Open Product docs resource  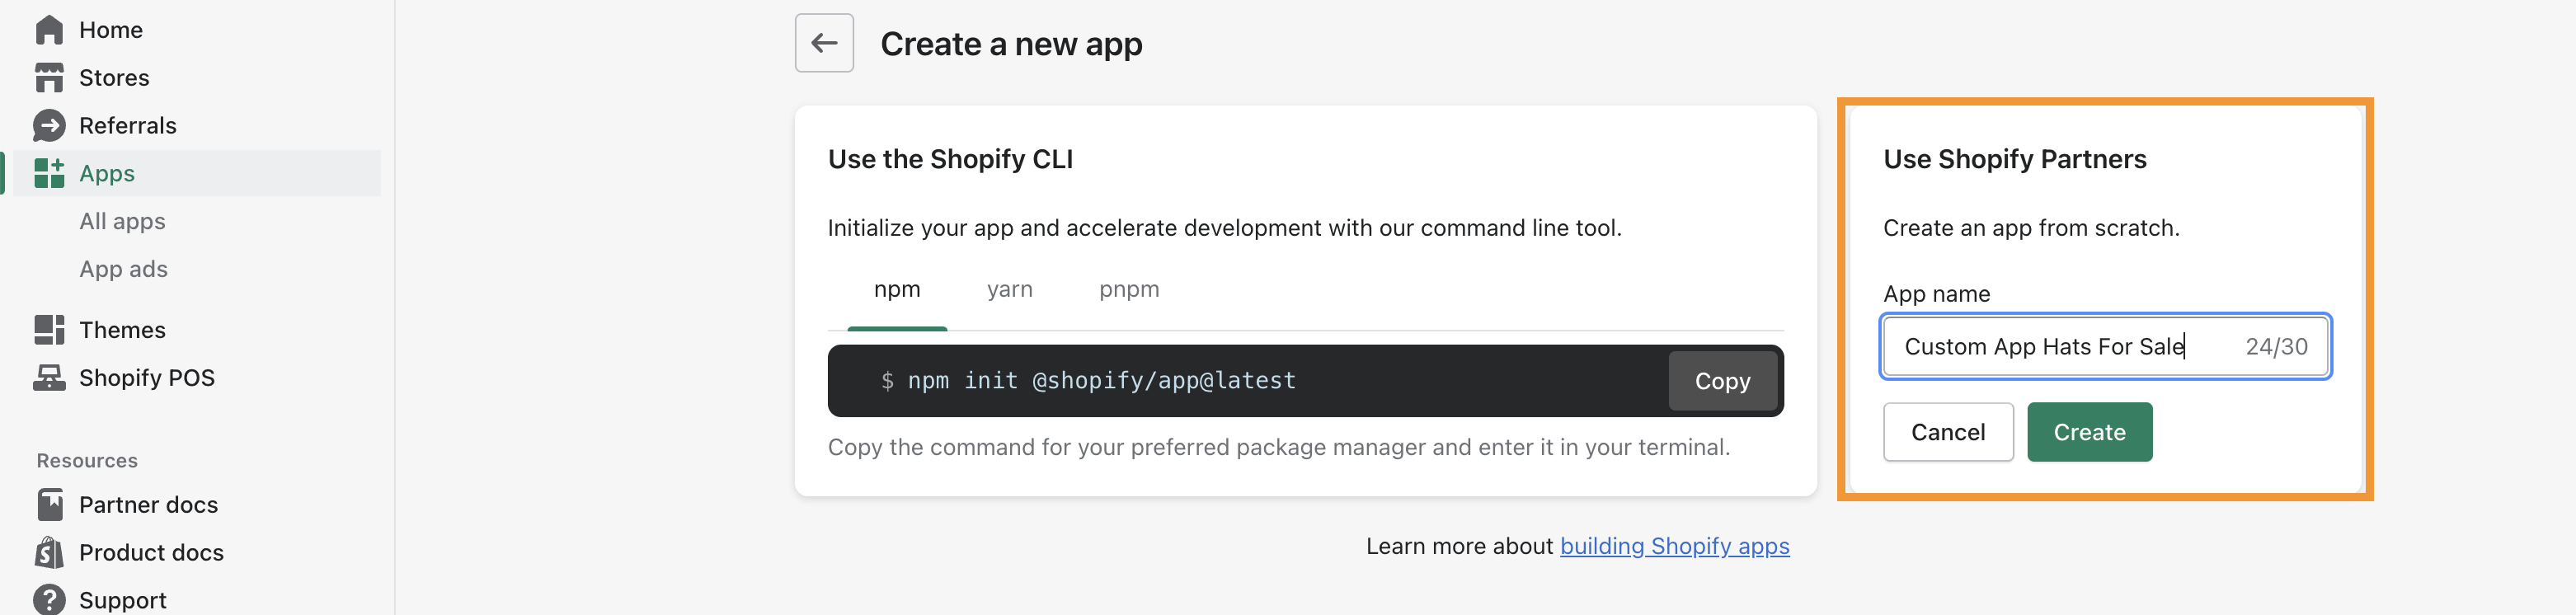(151, 553)
